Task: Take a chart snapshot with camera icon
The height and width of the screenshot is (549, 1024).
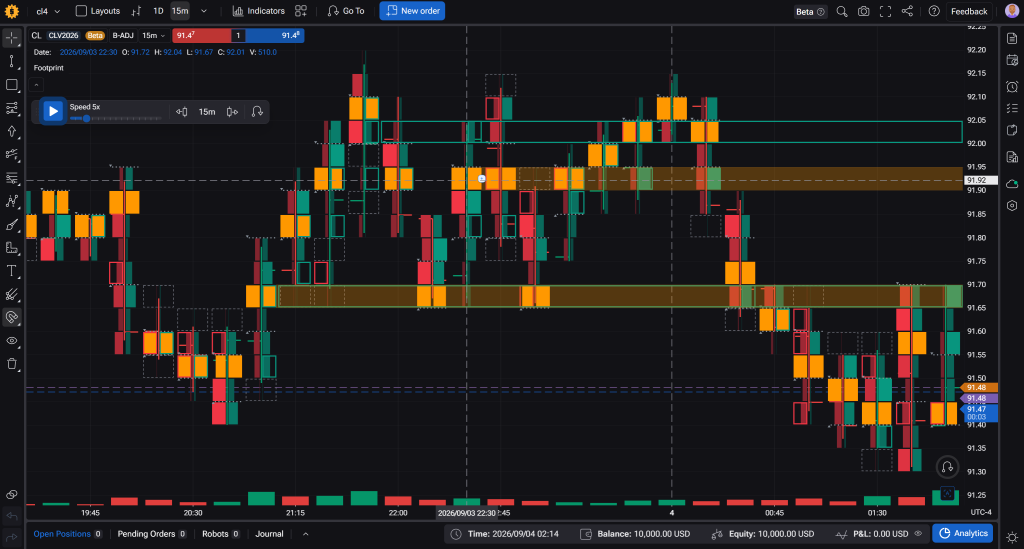Action: pos(863,11)
